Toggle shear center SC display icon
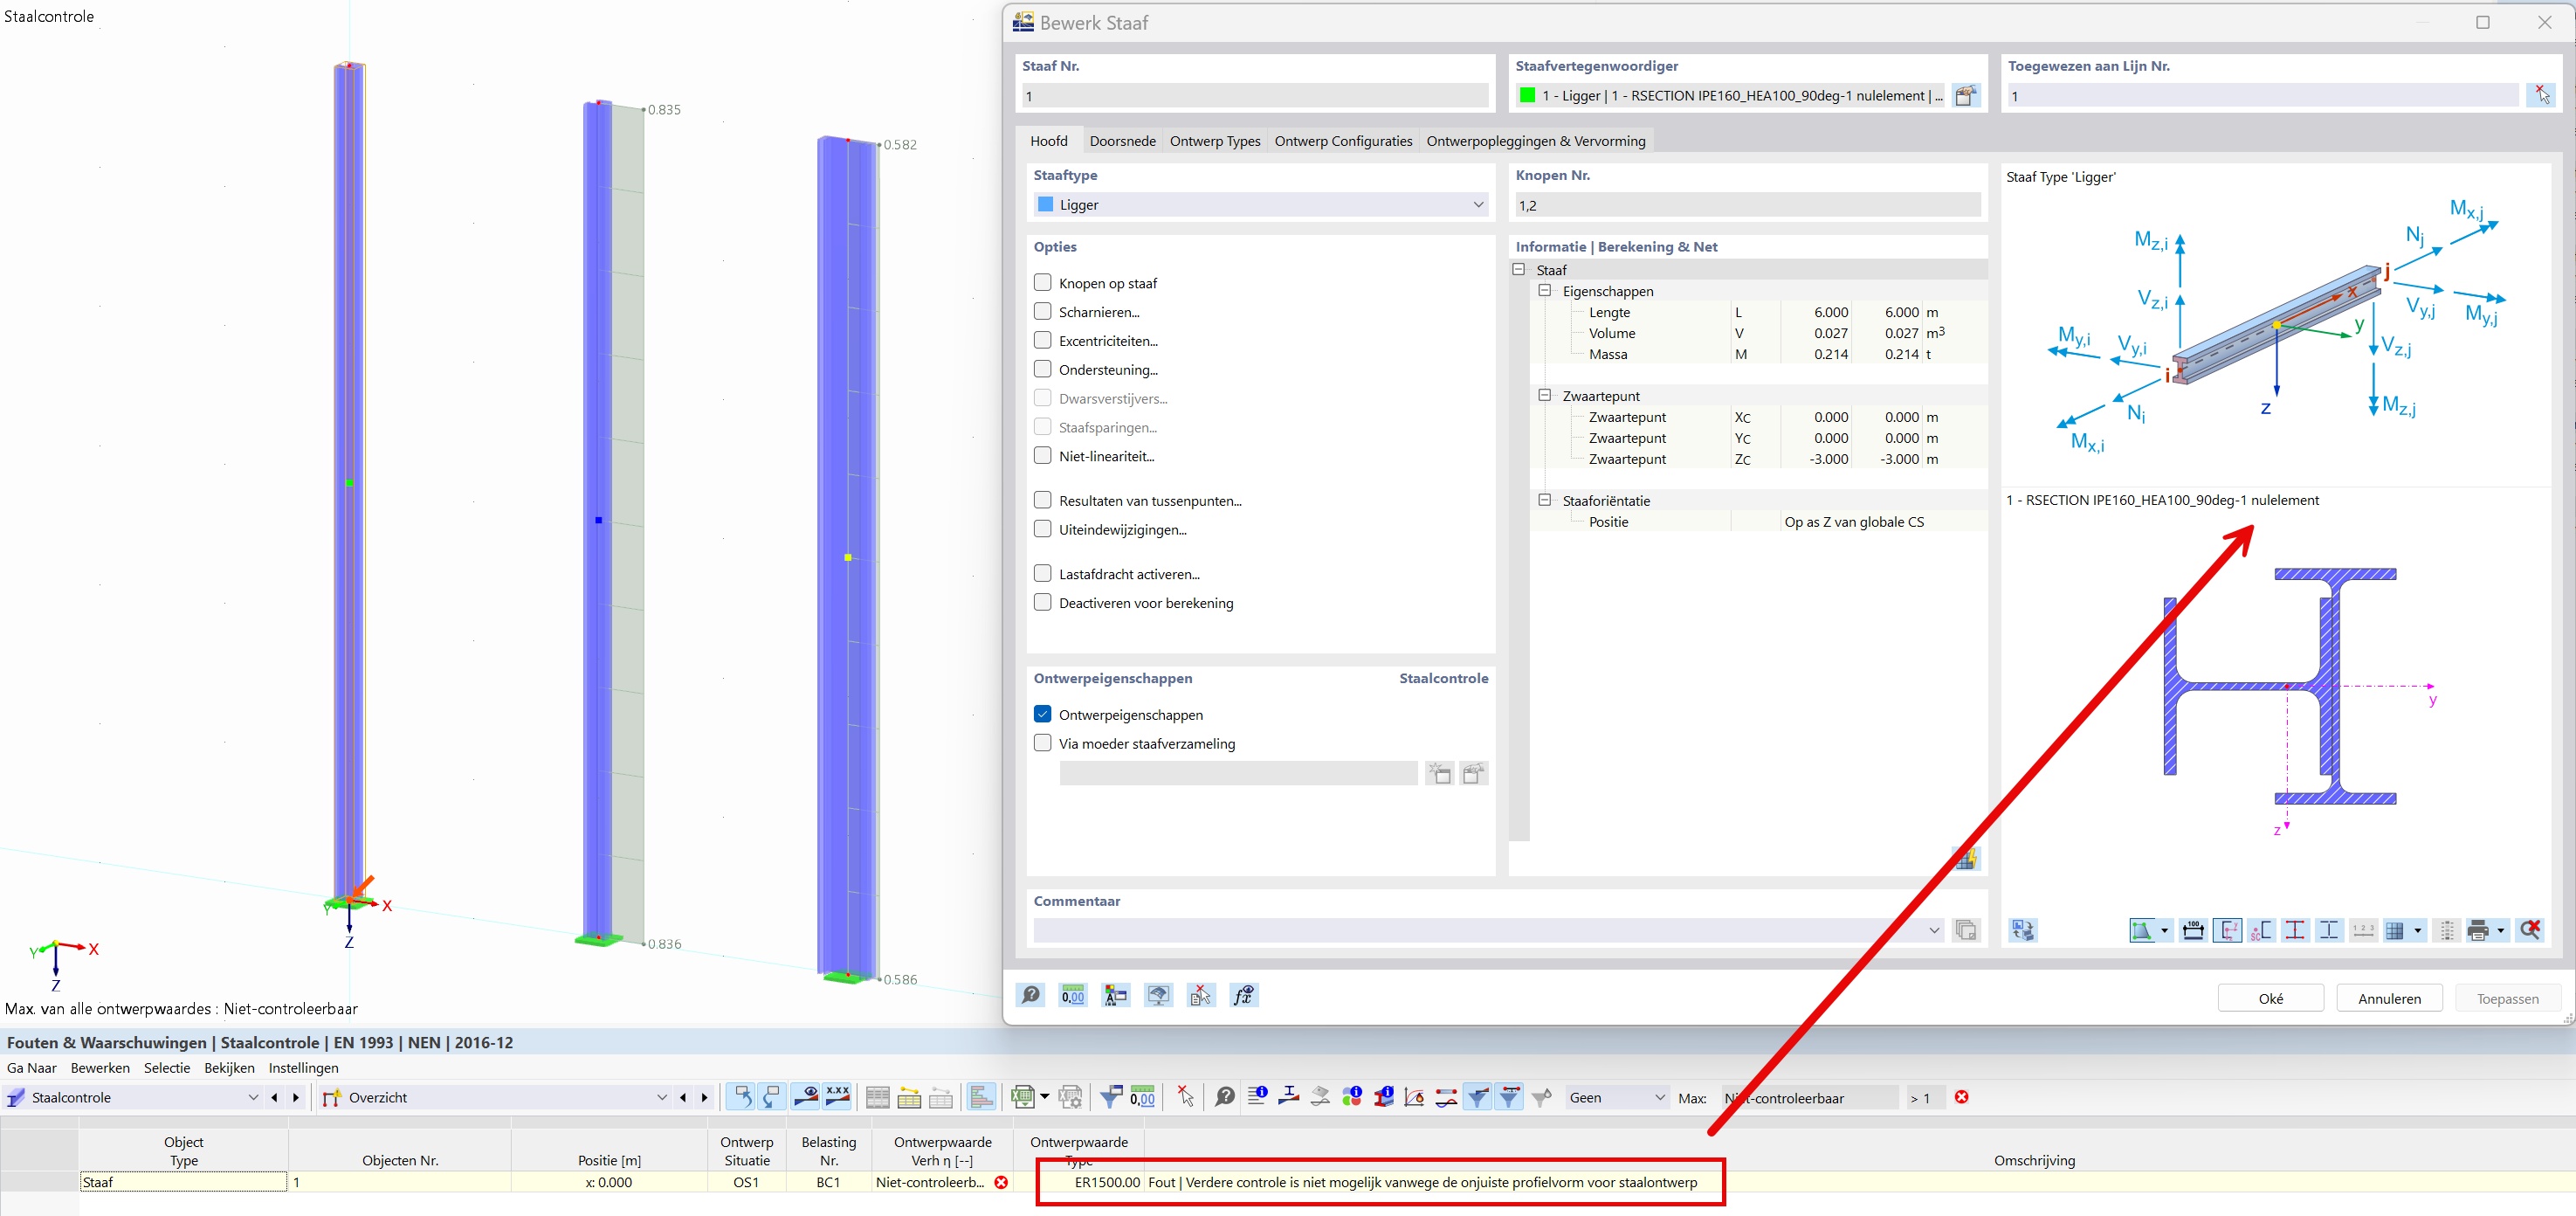 [2260, 930]
